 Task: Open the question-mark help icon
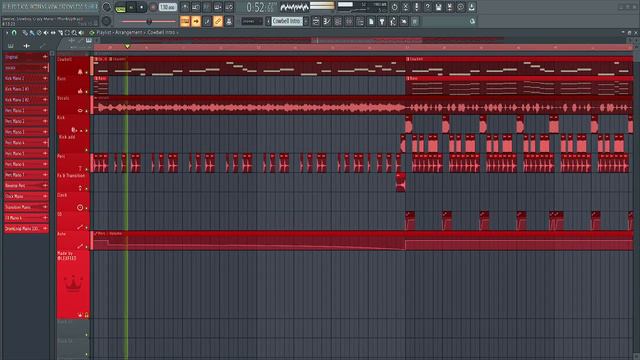click(x=427, y=7)
